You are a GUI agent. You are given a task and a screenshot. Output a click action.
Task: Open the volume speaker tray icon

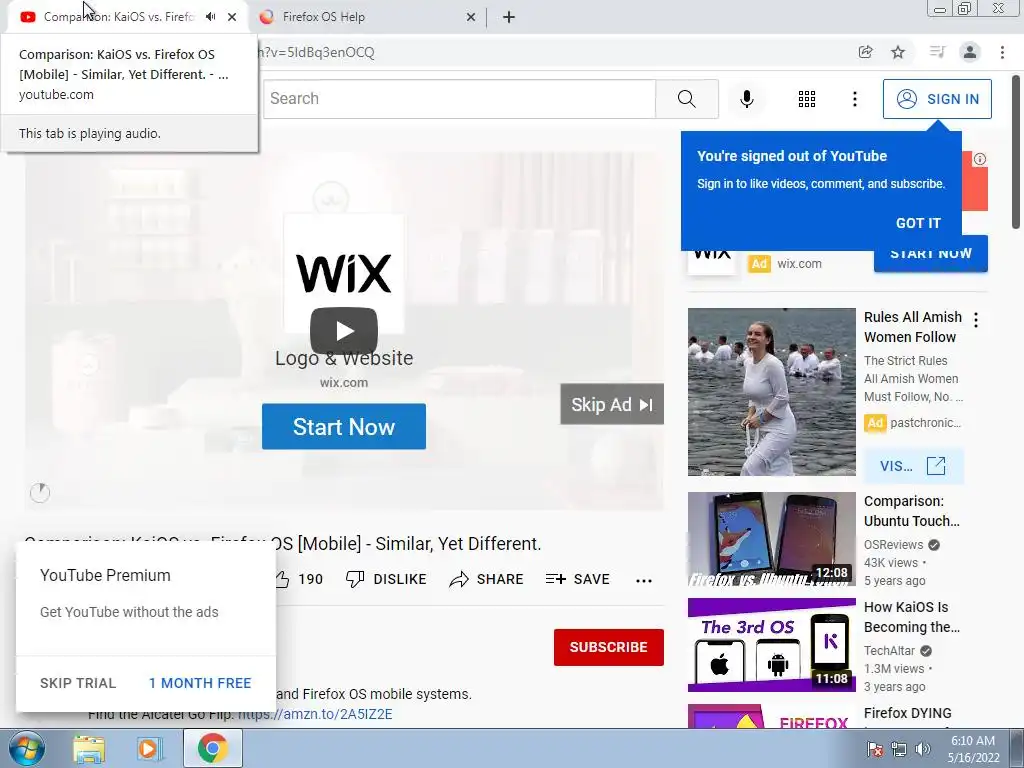coord(922,749)
